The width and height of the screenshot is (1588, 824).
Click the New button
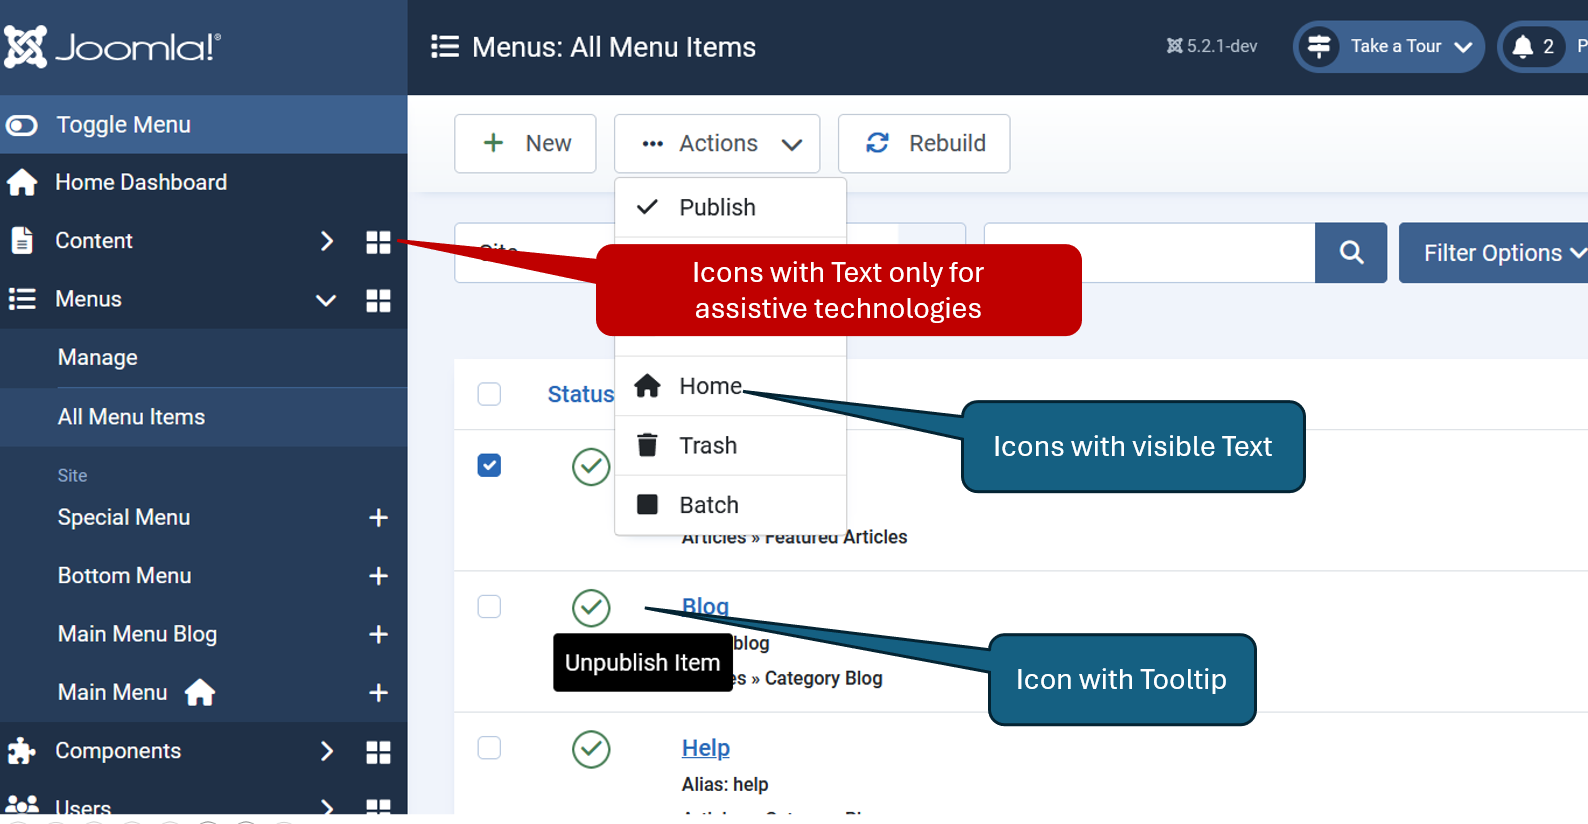[x=525, y=143]
